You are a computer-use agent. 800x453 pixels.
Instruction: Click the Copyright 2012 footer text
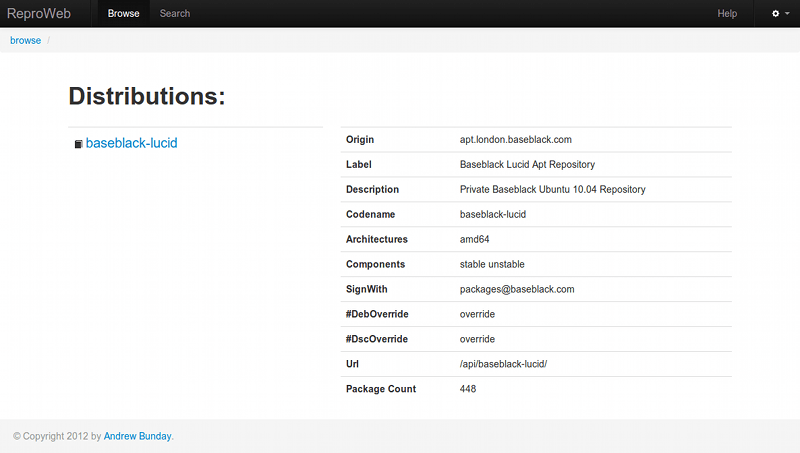point(57,436)
